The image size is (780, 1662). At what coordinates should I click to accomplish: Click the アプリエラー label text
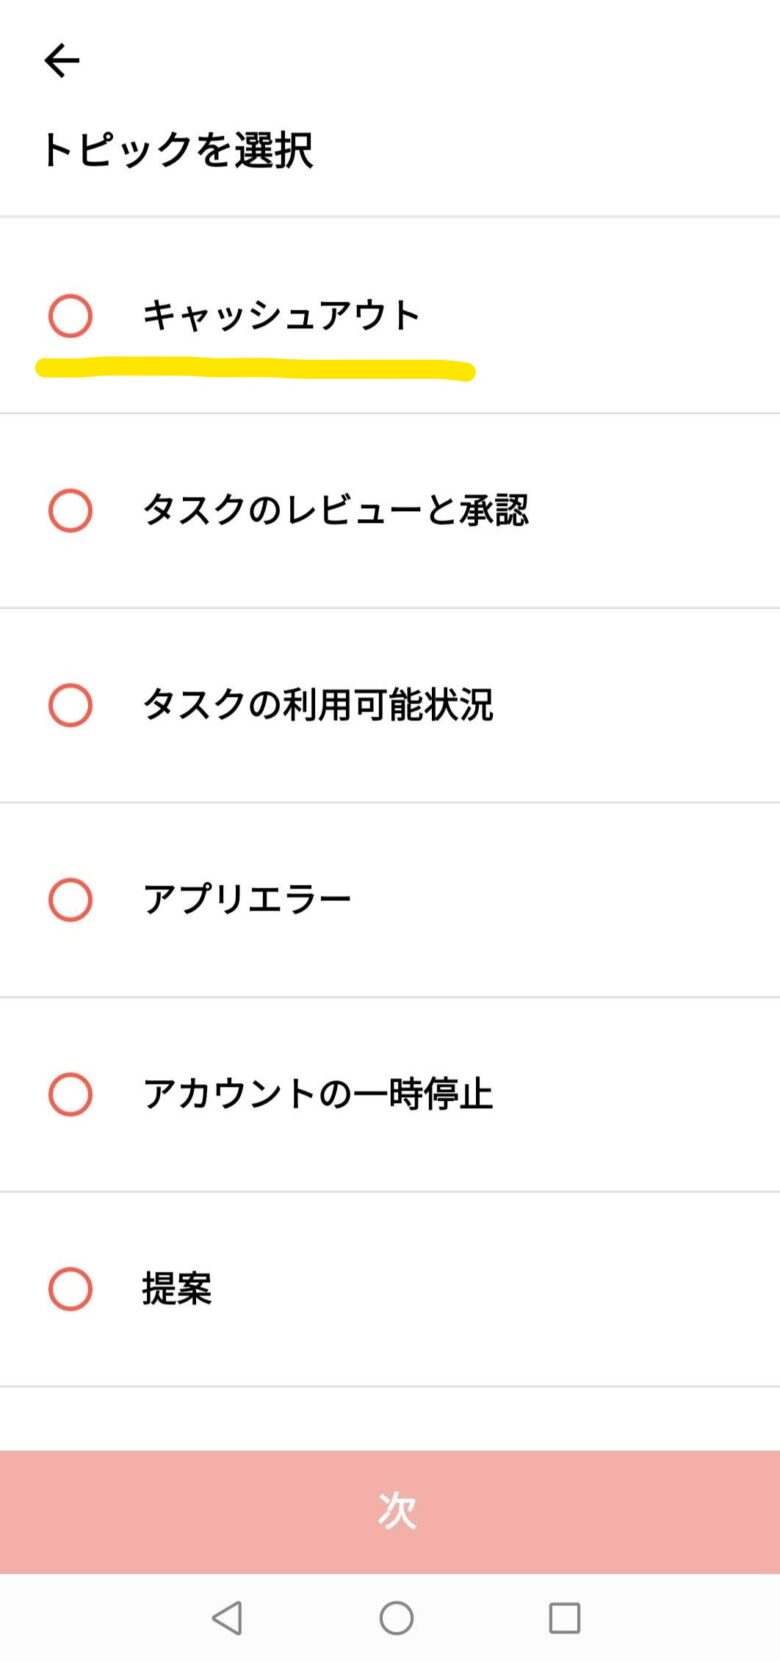pyautogui.click(x=247, y=900)
